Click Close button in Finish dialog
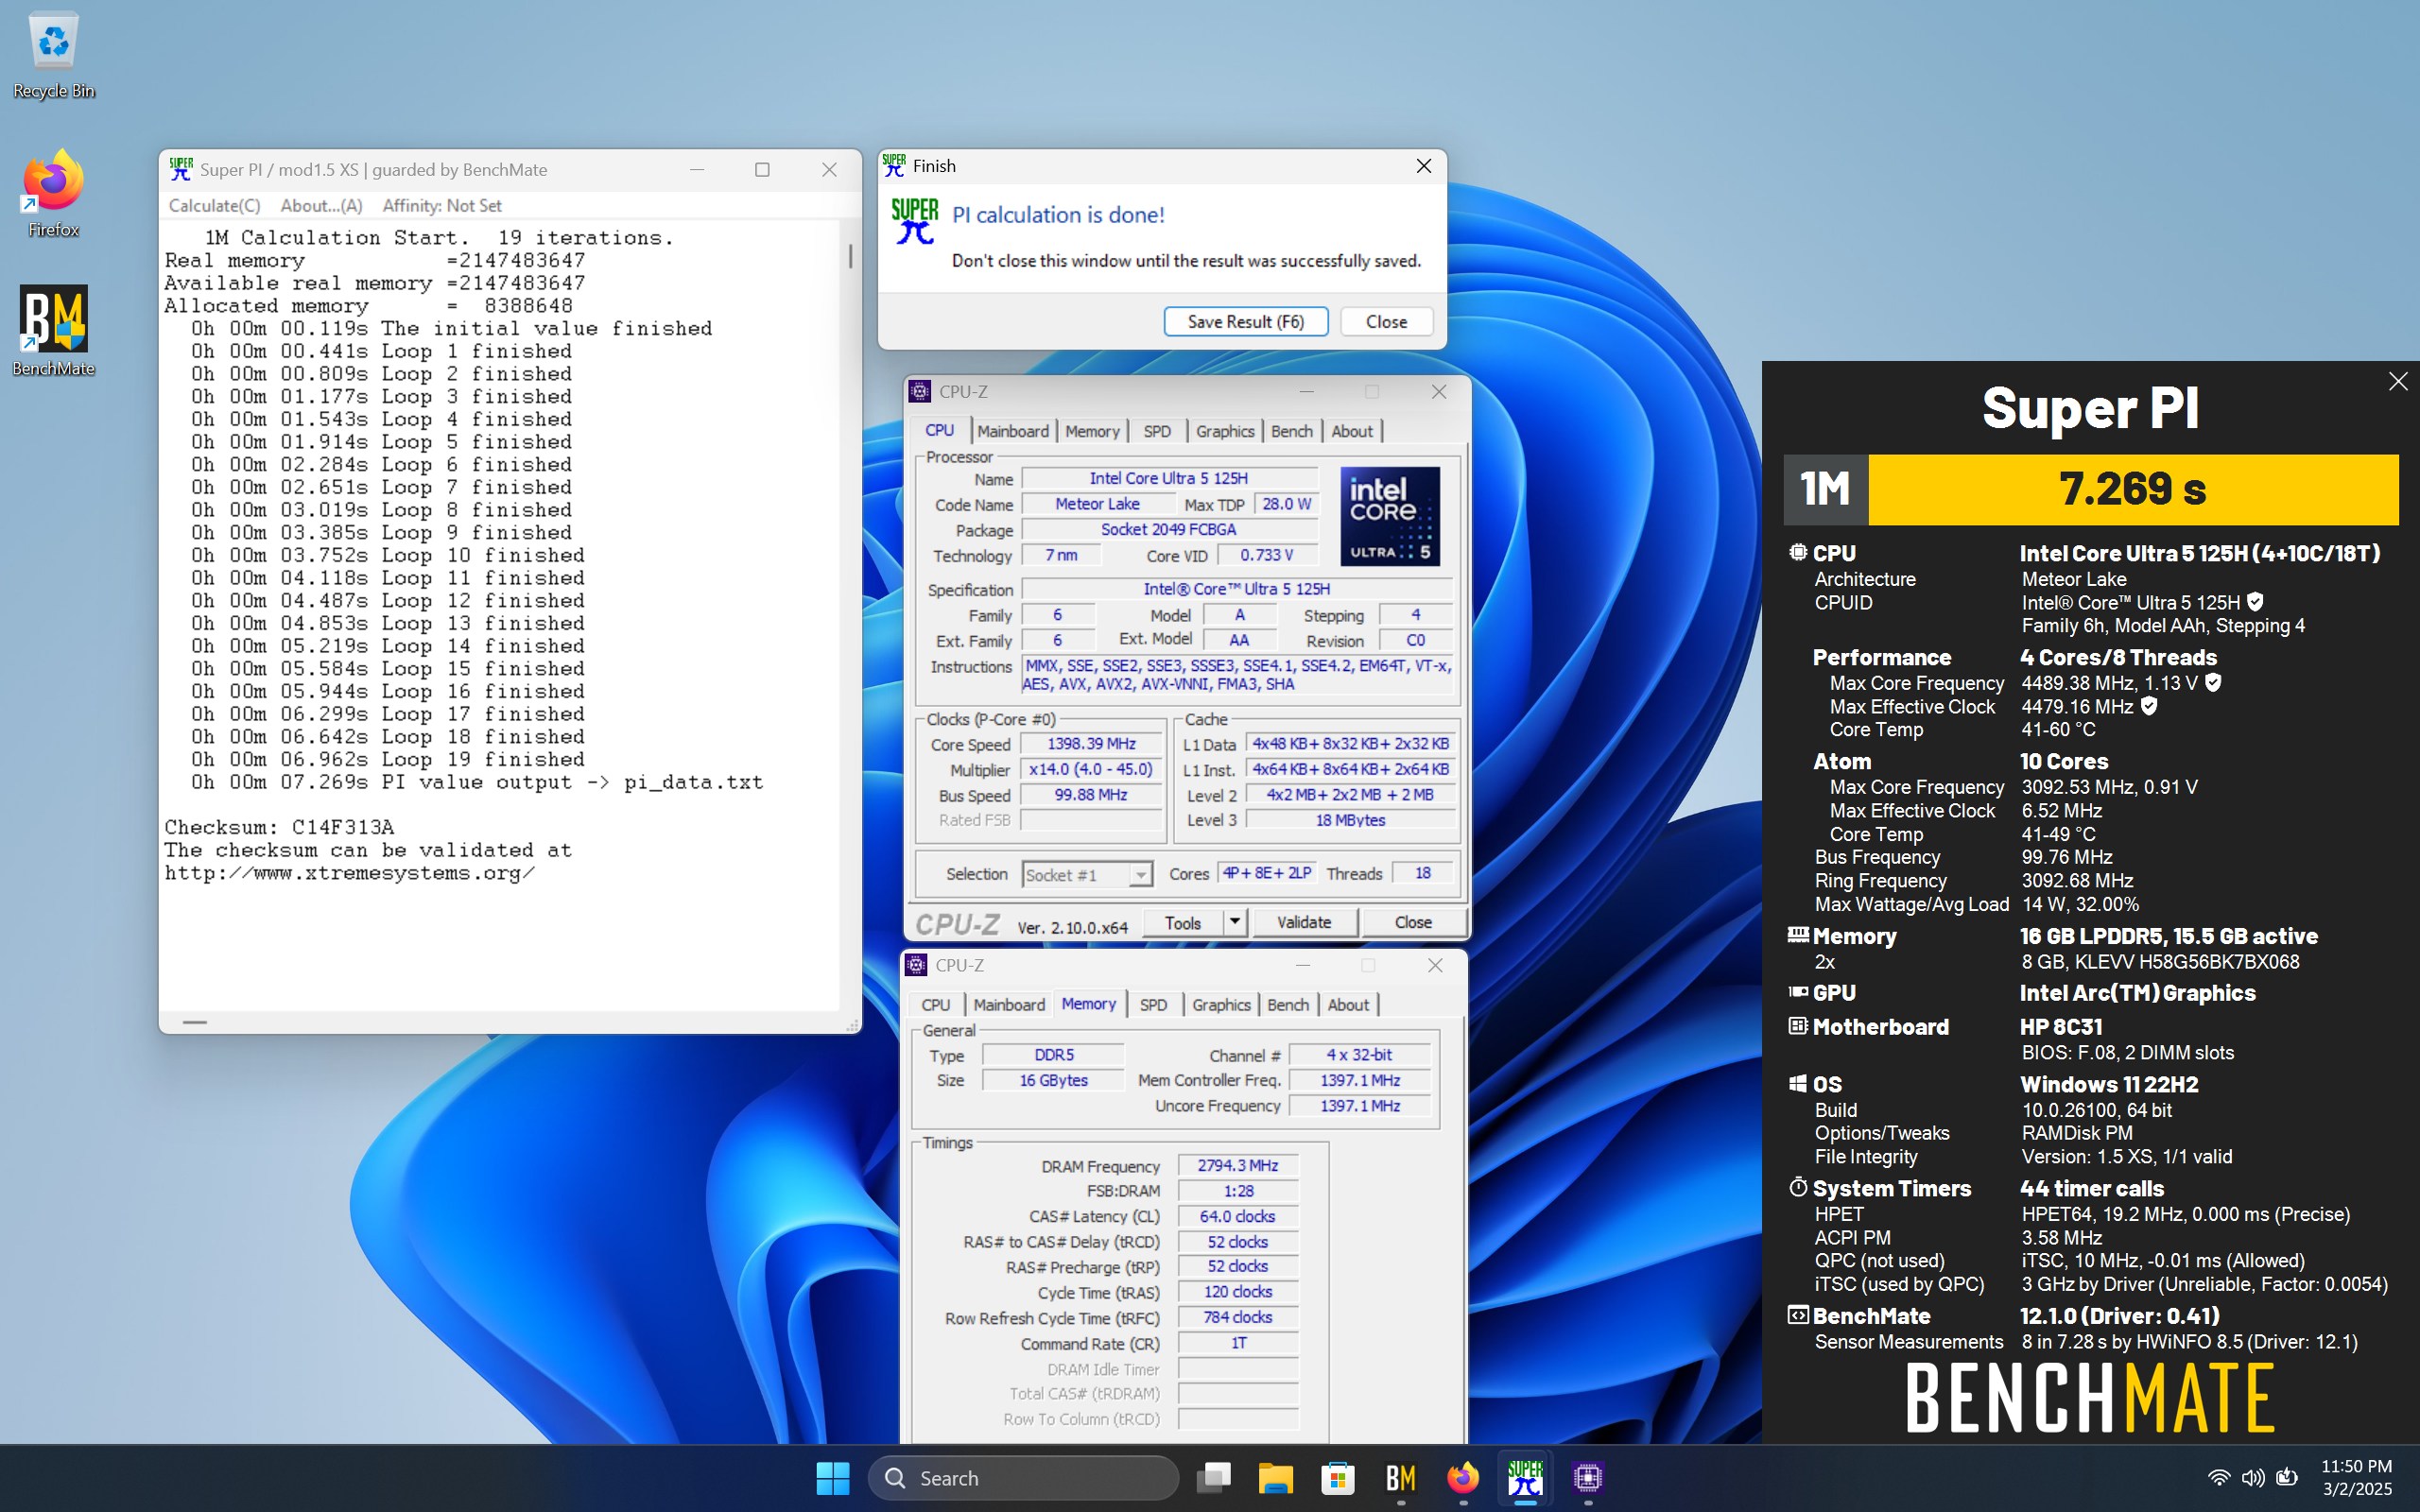 [1386, 322]
